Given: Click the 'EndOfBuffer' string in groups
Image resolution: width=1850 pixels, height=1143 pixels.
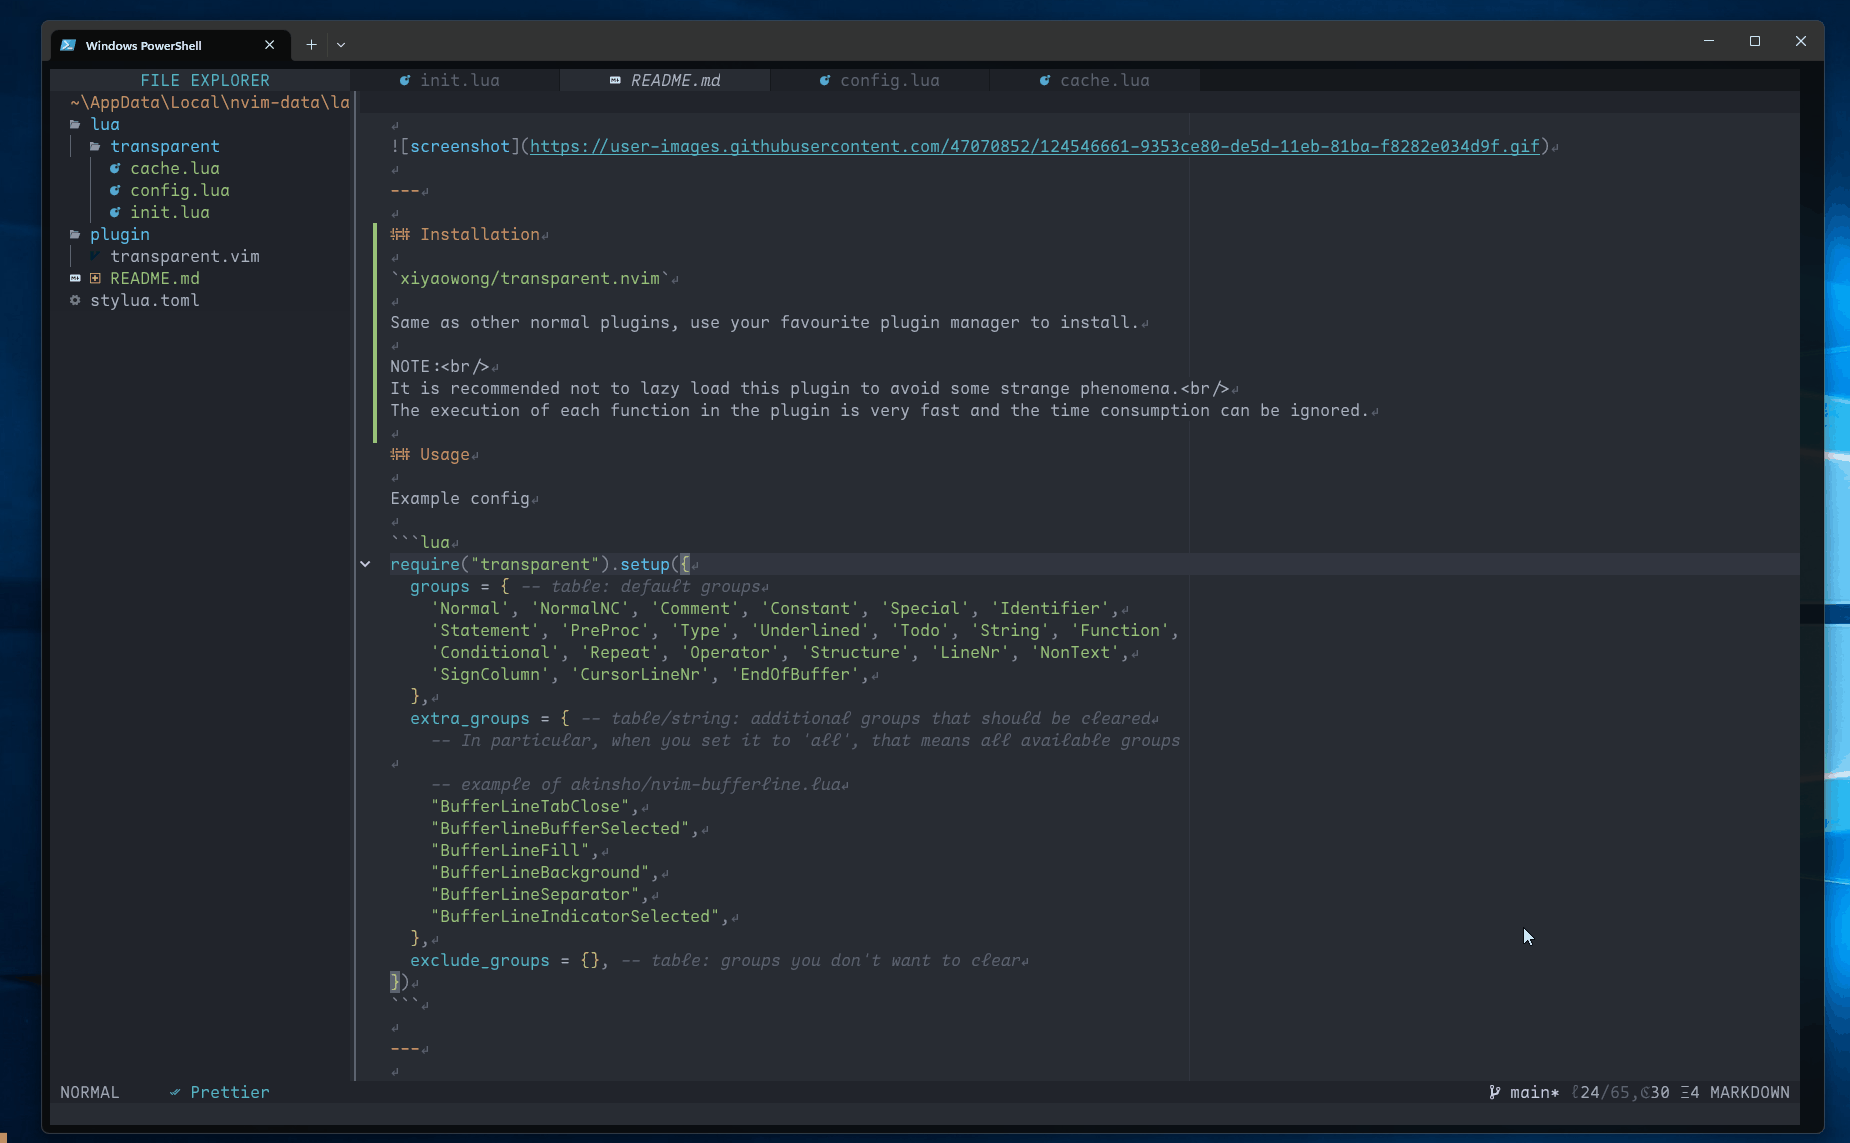Looking at the screenshot, I should click(795, 675).
